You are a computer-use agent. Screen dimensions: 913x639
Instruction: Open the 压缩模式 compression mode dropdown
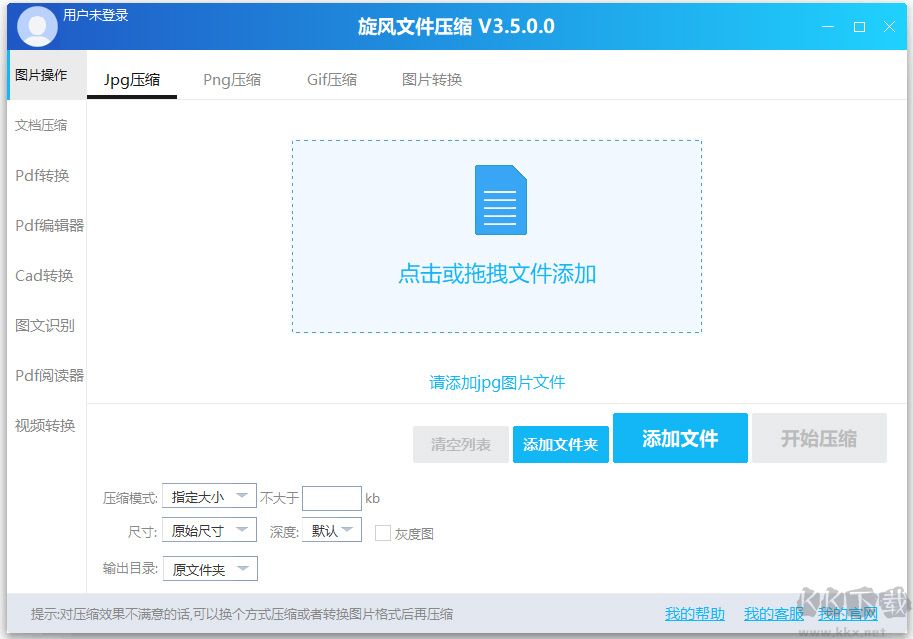coord(209,497)
